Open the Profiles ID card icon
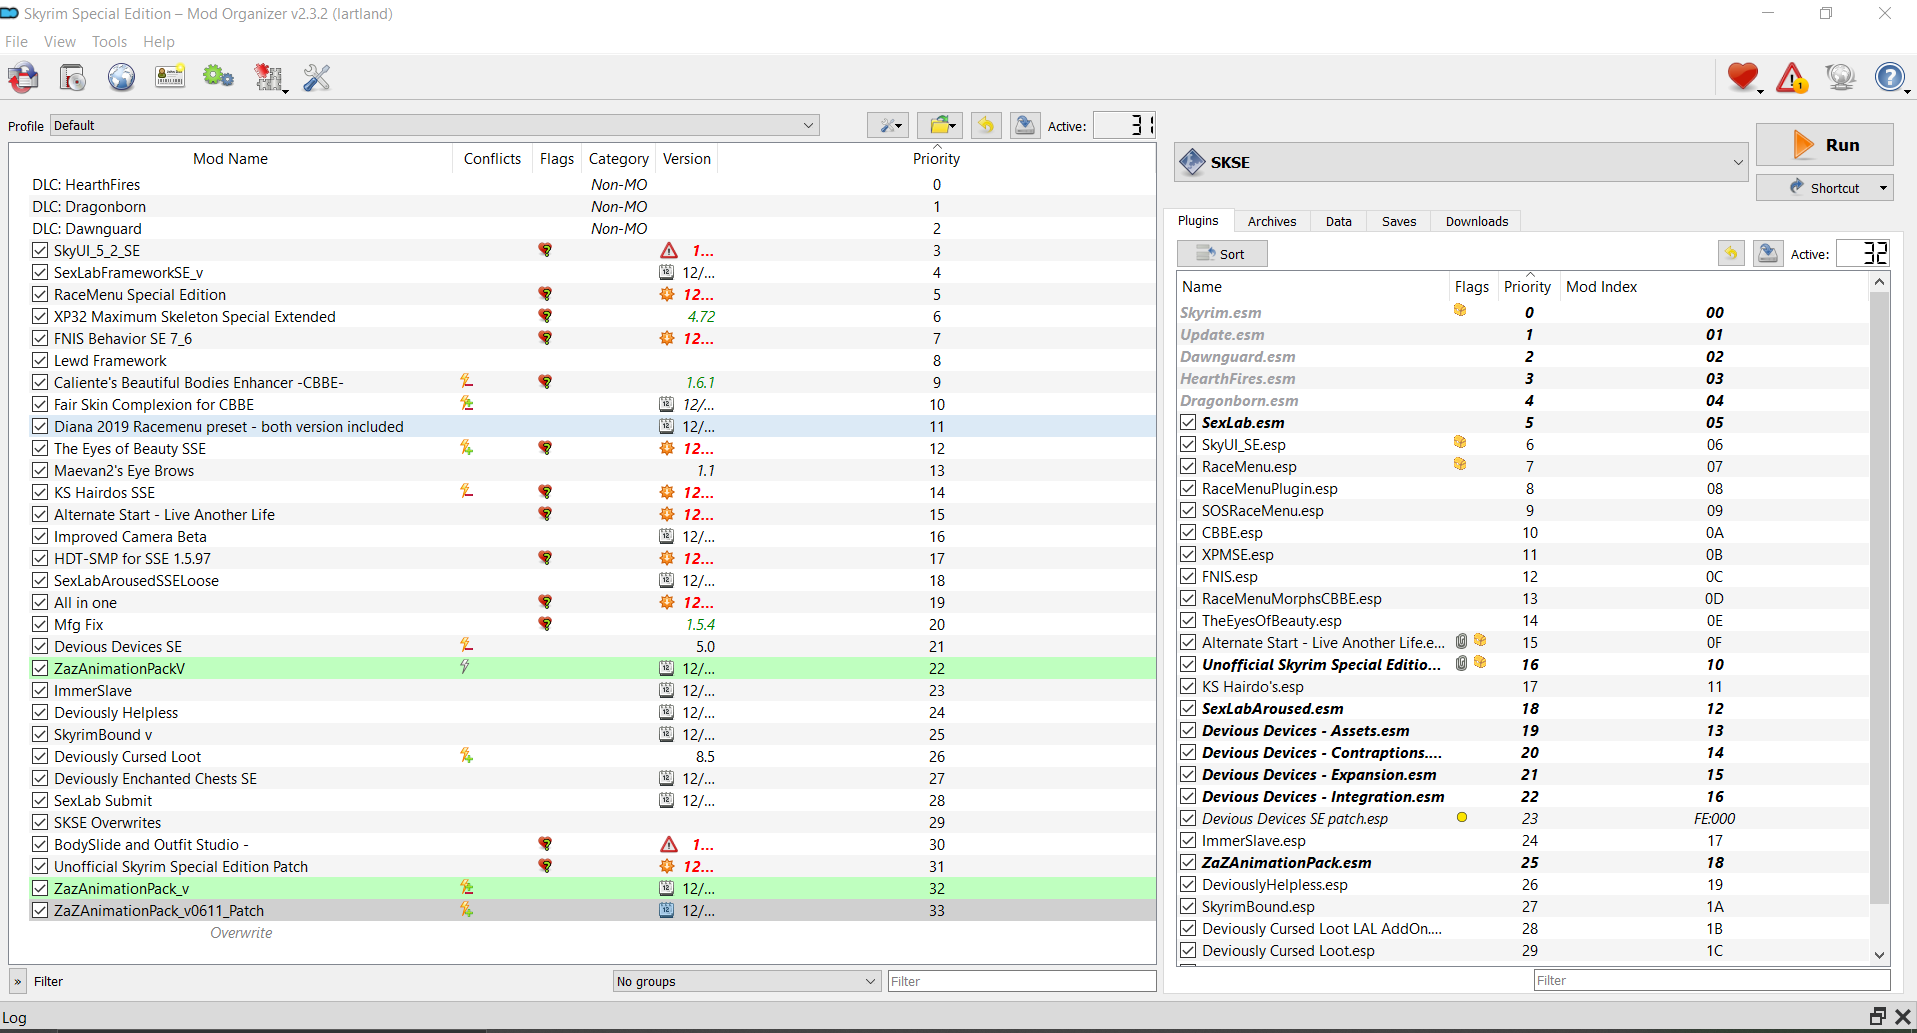 170,78
